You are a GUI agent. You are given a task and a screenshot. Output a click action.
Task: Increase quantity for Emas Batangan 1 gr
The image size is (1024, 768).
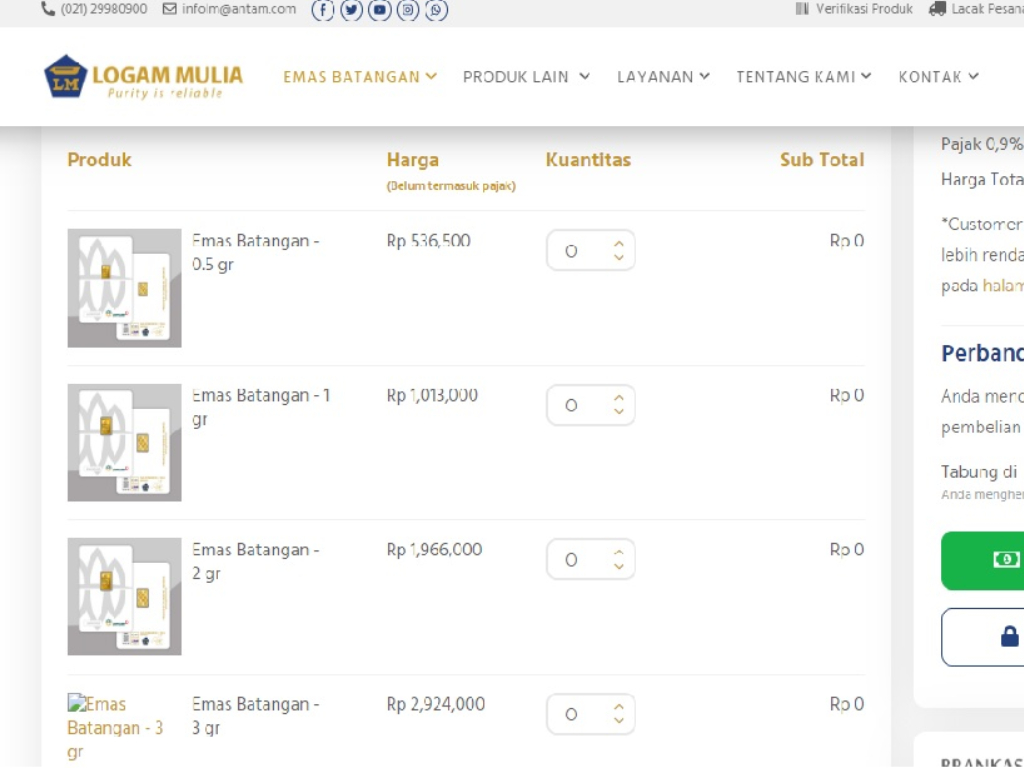point(618,398)
